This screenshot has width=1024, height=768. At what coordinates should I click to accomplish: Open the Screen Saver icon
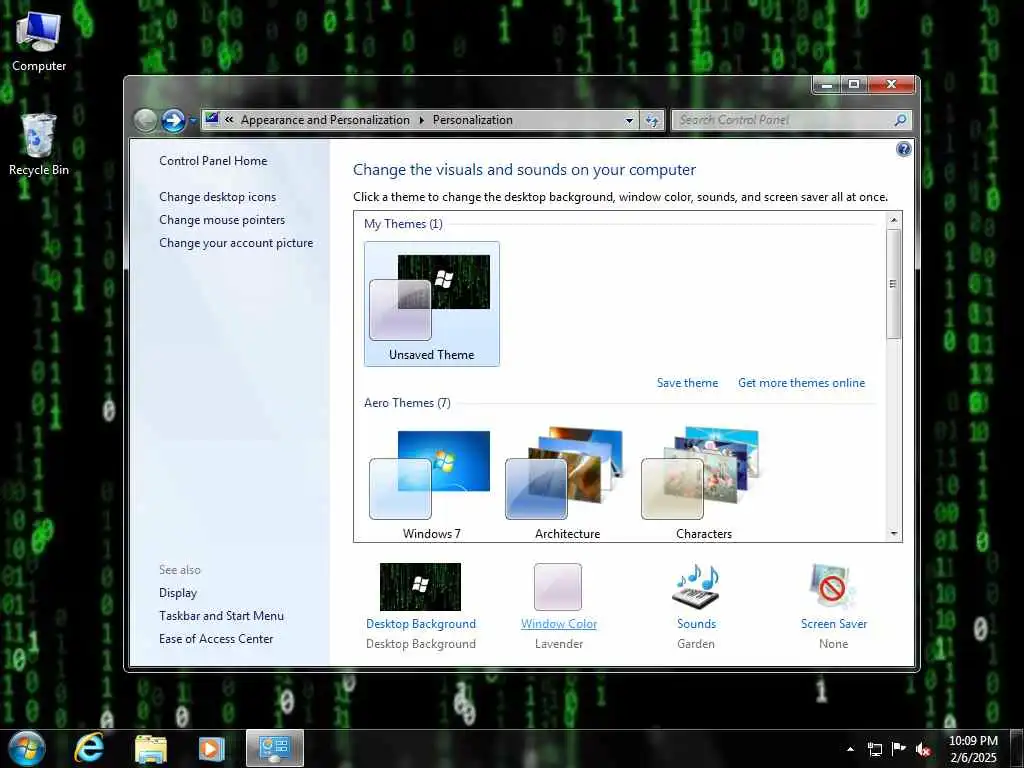tap(832, 586)
